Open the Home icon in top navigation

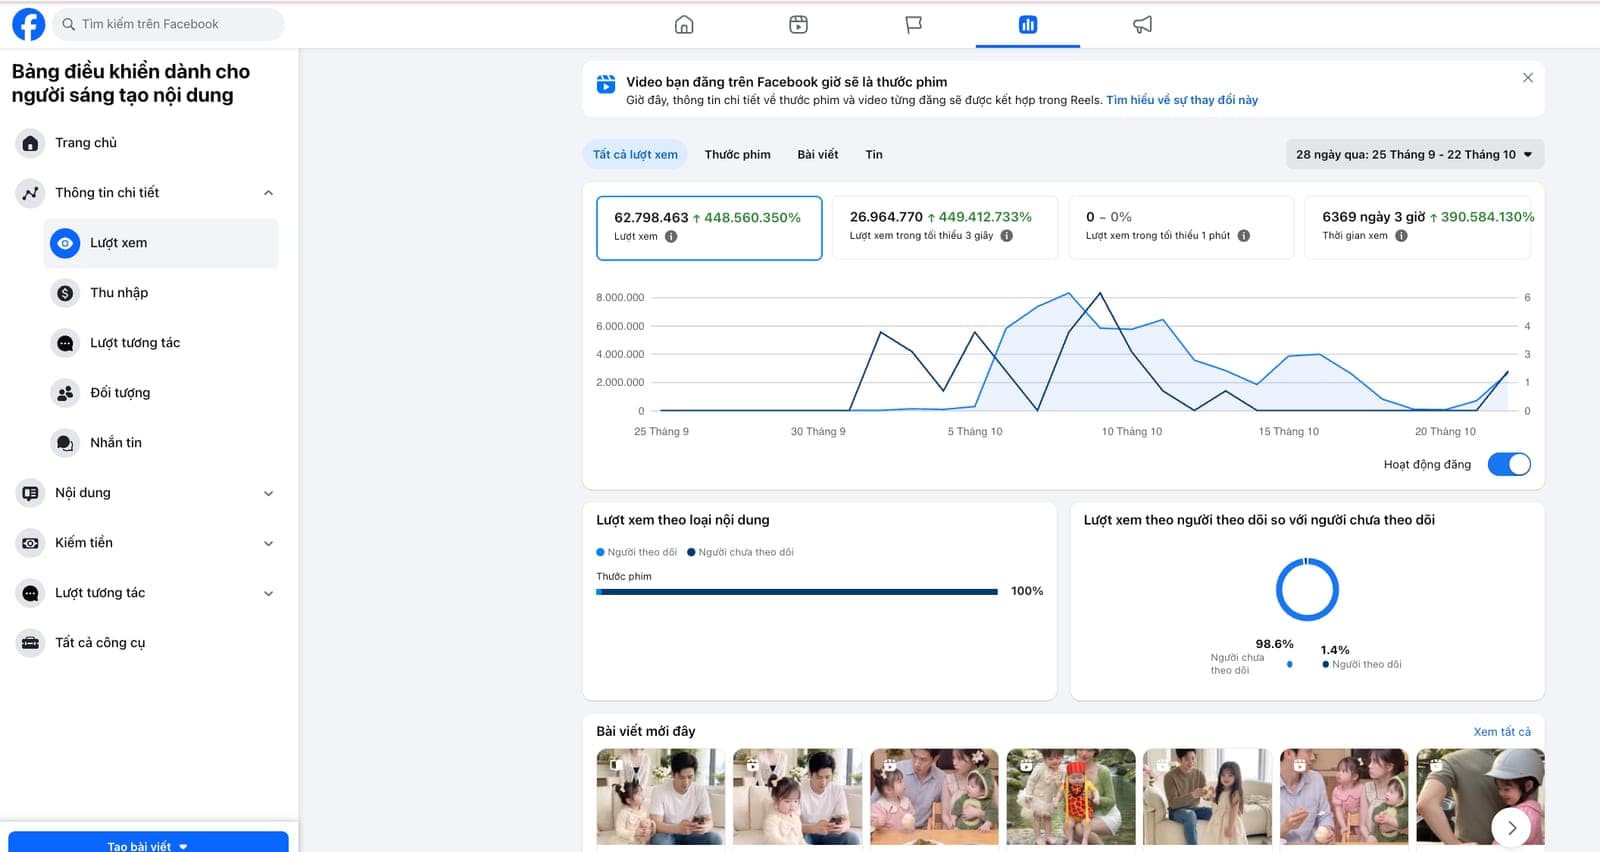684,24
